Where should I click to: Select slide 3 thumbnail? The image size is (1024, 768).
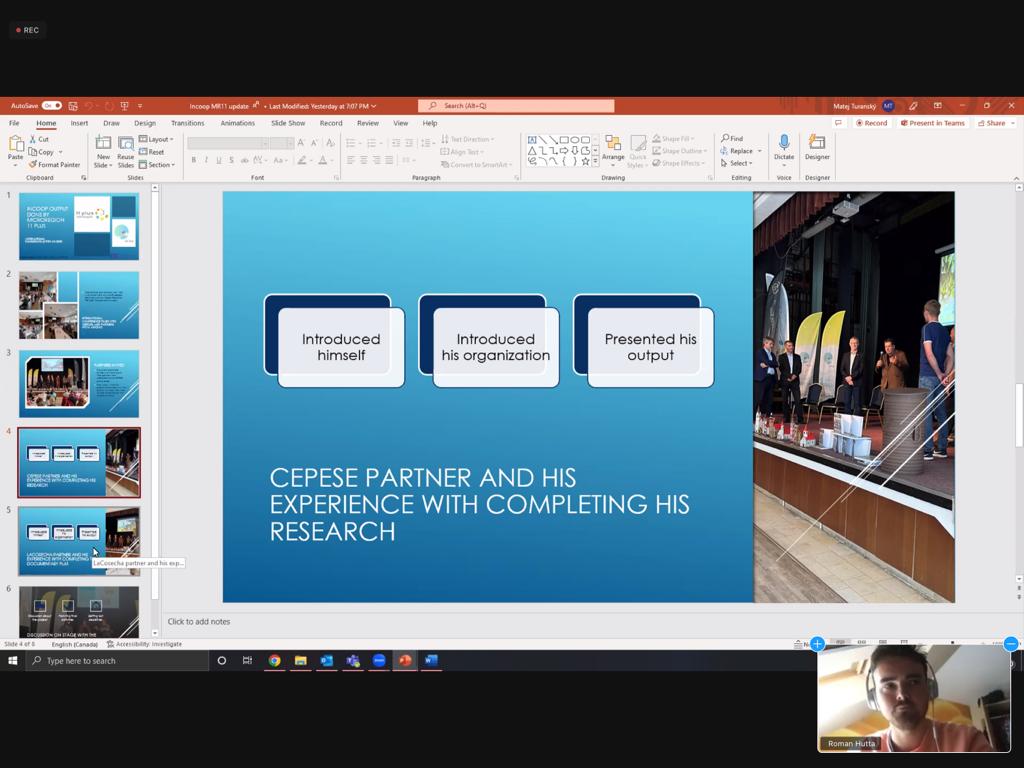[79, 384]
